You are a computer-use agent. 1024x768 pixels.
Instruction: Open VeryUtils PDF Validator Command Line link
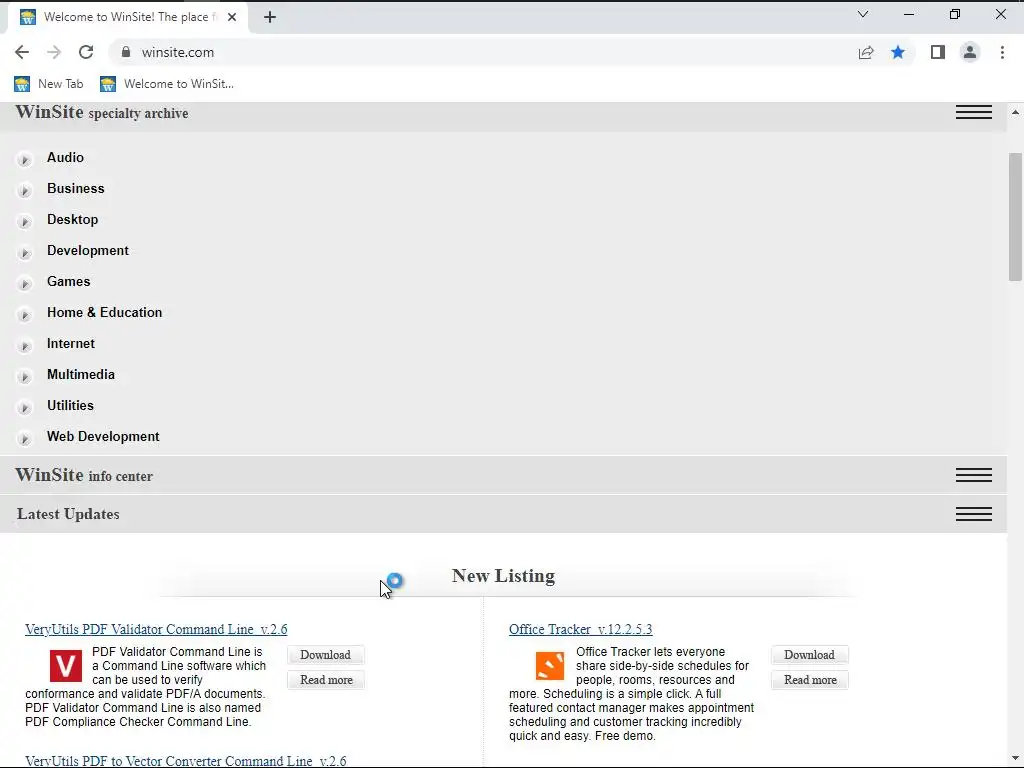pyautogui.click(x=156, y=629)
